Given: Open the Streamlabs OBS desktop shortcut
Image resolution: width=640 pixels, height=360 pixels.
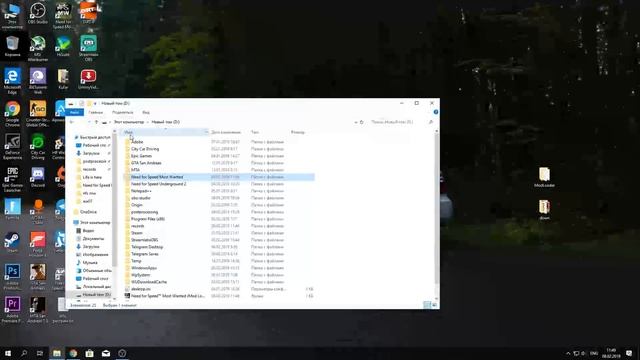Looking at the screenshot, I should click(88, 48).
